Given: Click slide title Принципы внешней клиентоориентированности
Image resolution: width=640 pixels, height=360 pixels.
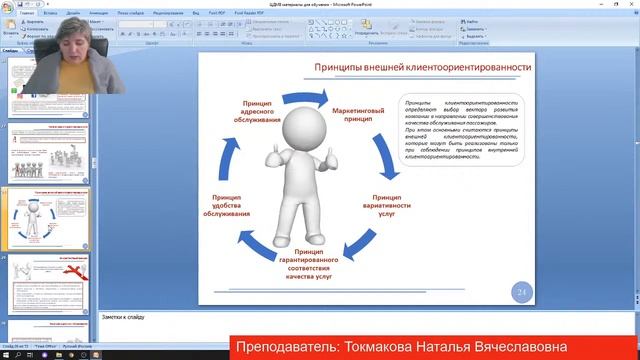Looking at the screenshot, I should [422, 67].
